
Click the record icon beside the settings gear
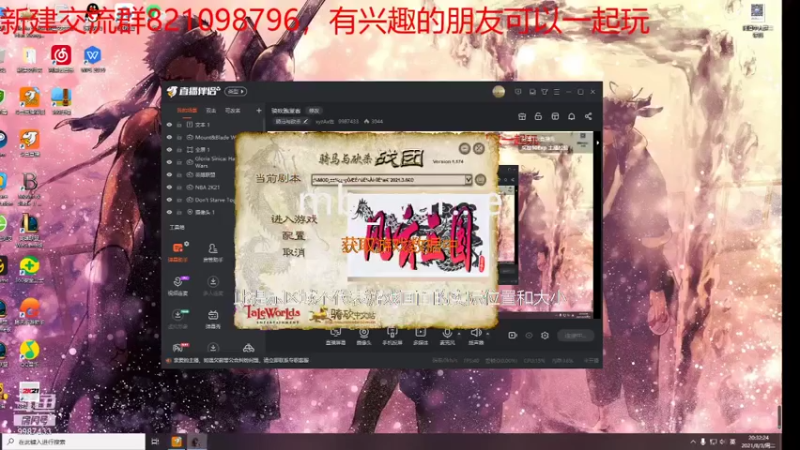[512, 335]
